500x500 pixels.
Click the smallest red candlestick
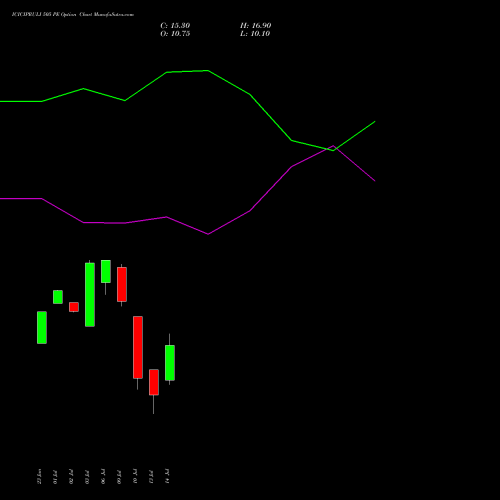[74, 307]
